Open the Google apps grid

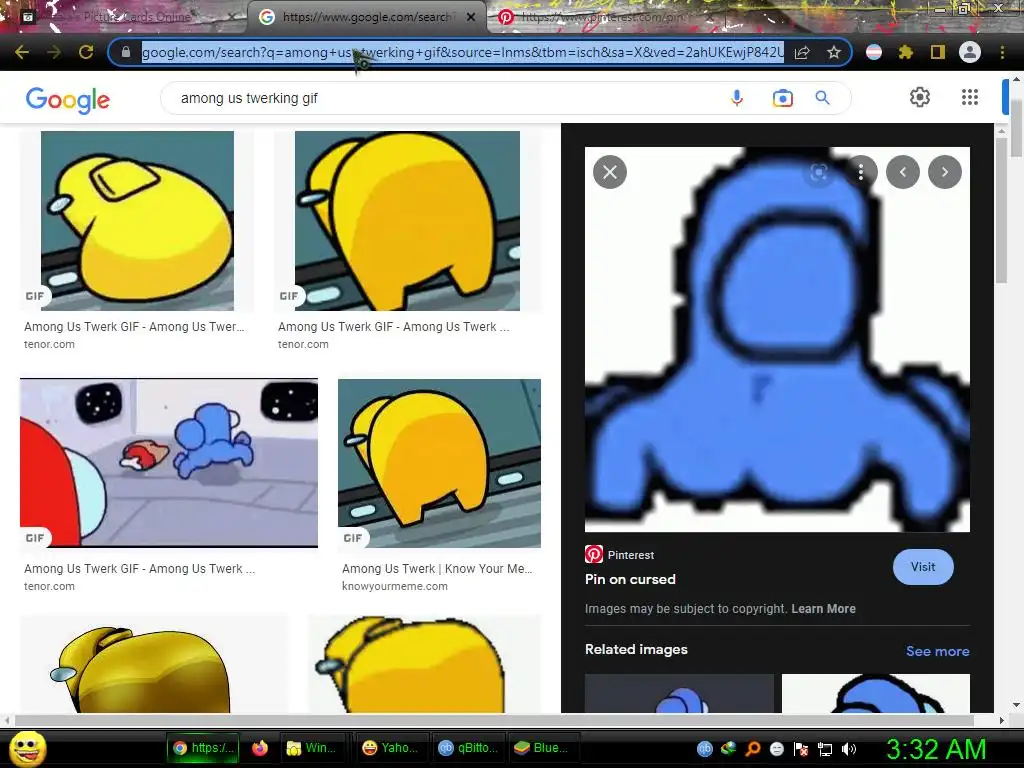[x=970, y=97]
